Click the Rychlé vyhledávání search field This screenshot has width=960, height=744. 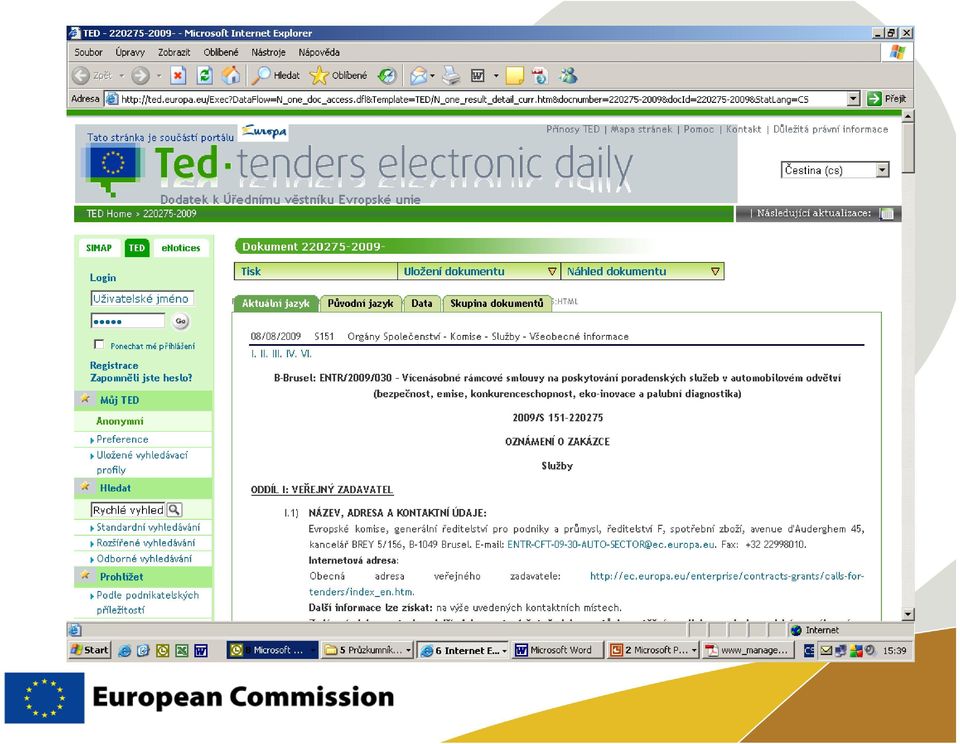(129, 509)
